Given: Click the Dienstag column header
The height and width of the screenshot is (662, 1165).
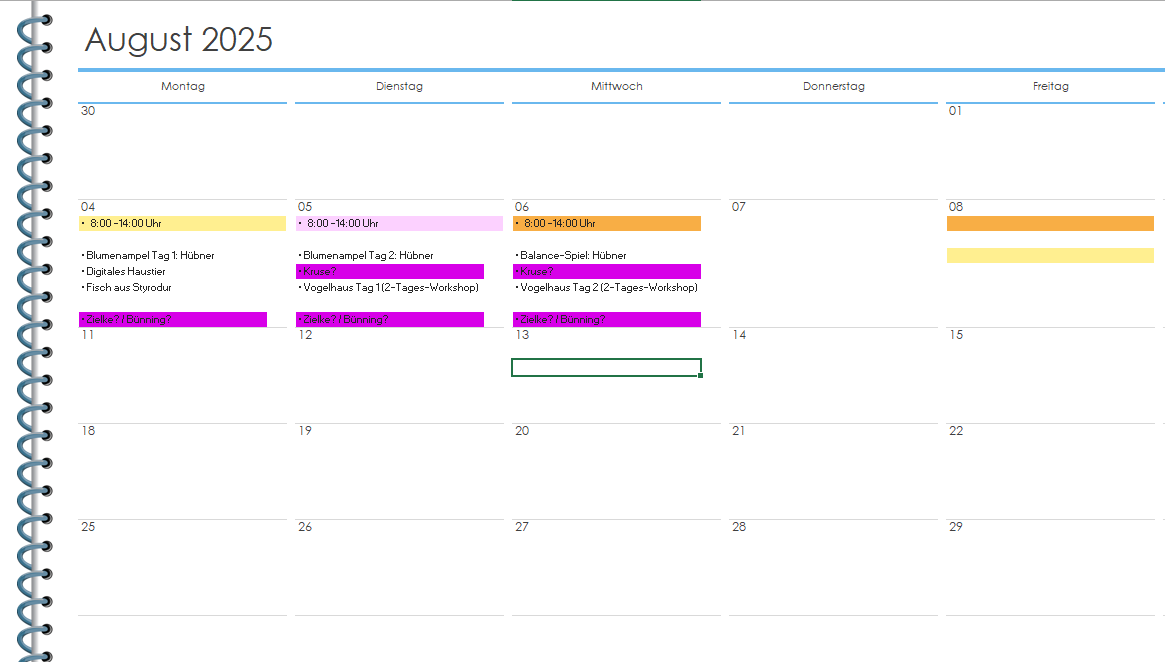Looking at the screenshot, I should pyautogui.click(x=399, y=87).
